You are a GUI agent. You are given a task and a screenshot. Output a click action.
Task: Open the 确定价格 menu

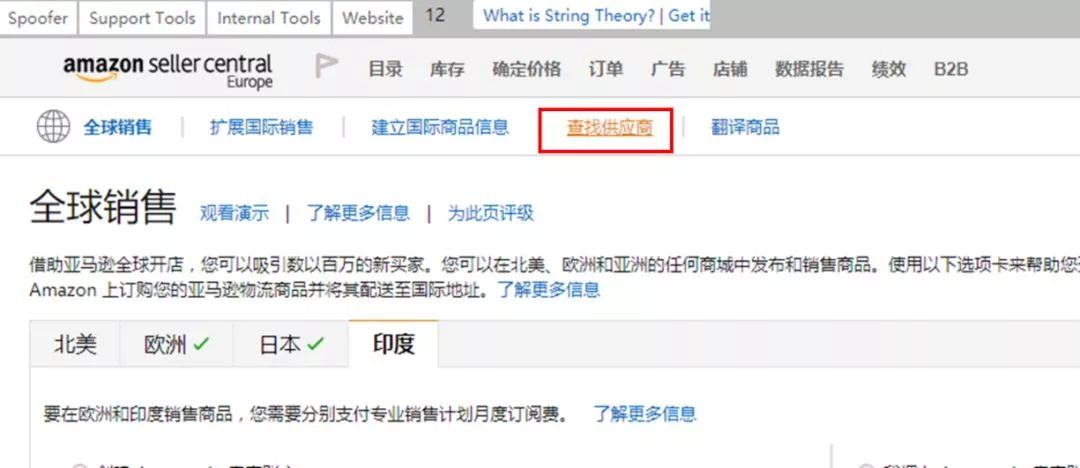[526, 69]
